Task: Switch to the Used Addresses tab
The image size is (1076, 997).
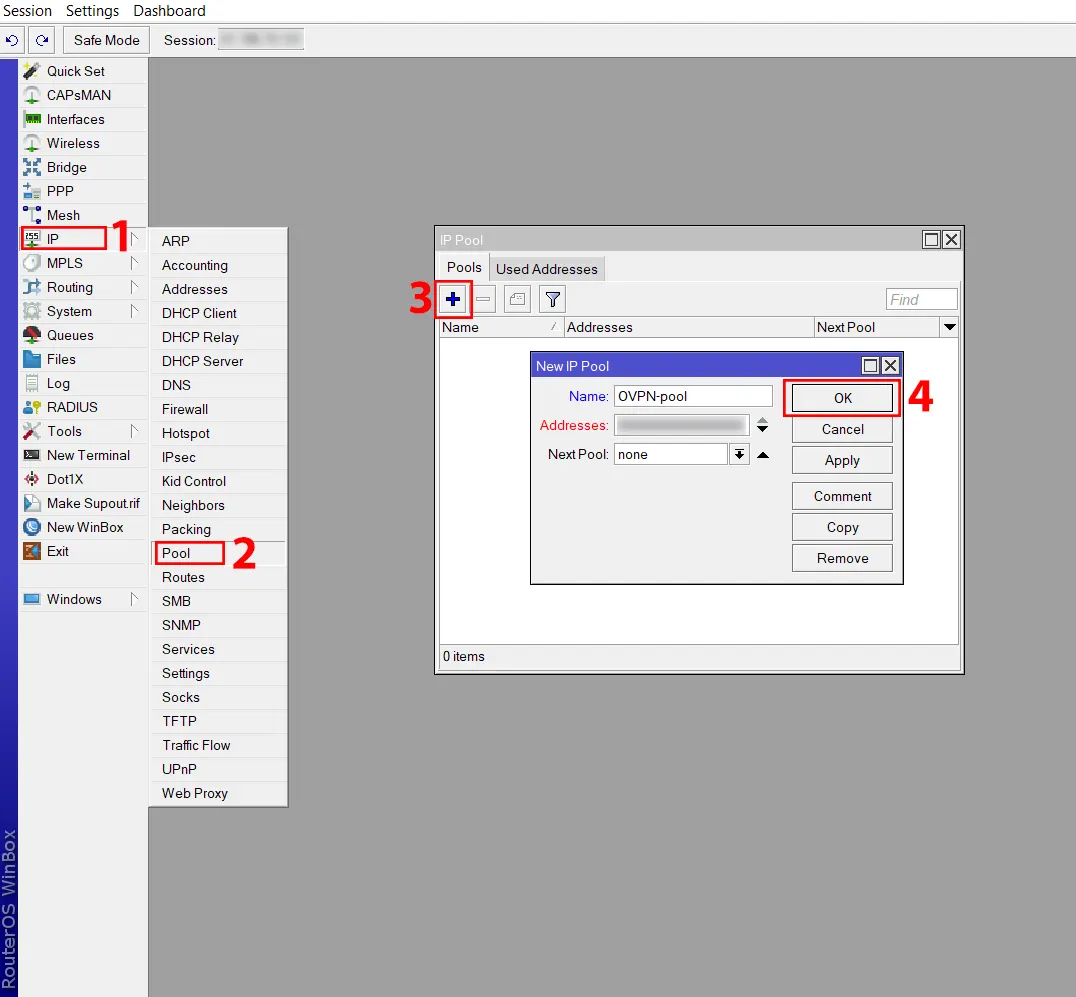Action: (x=546, y=268)
